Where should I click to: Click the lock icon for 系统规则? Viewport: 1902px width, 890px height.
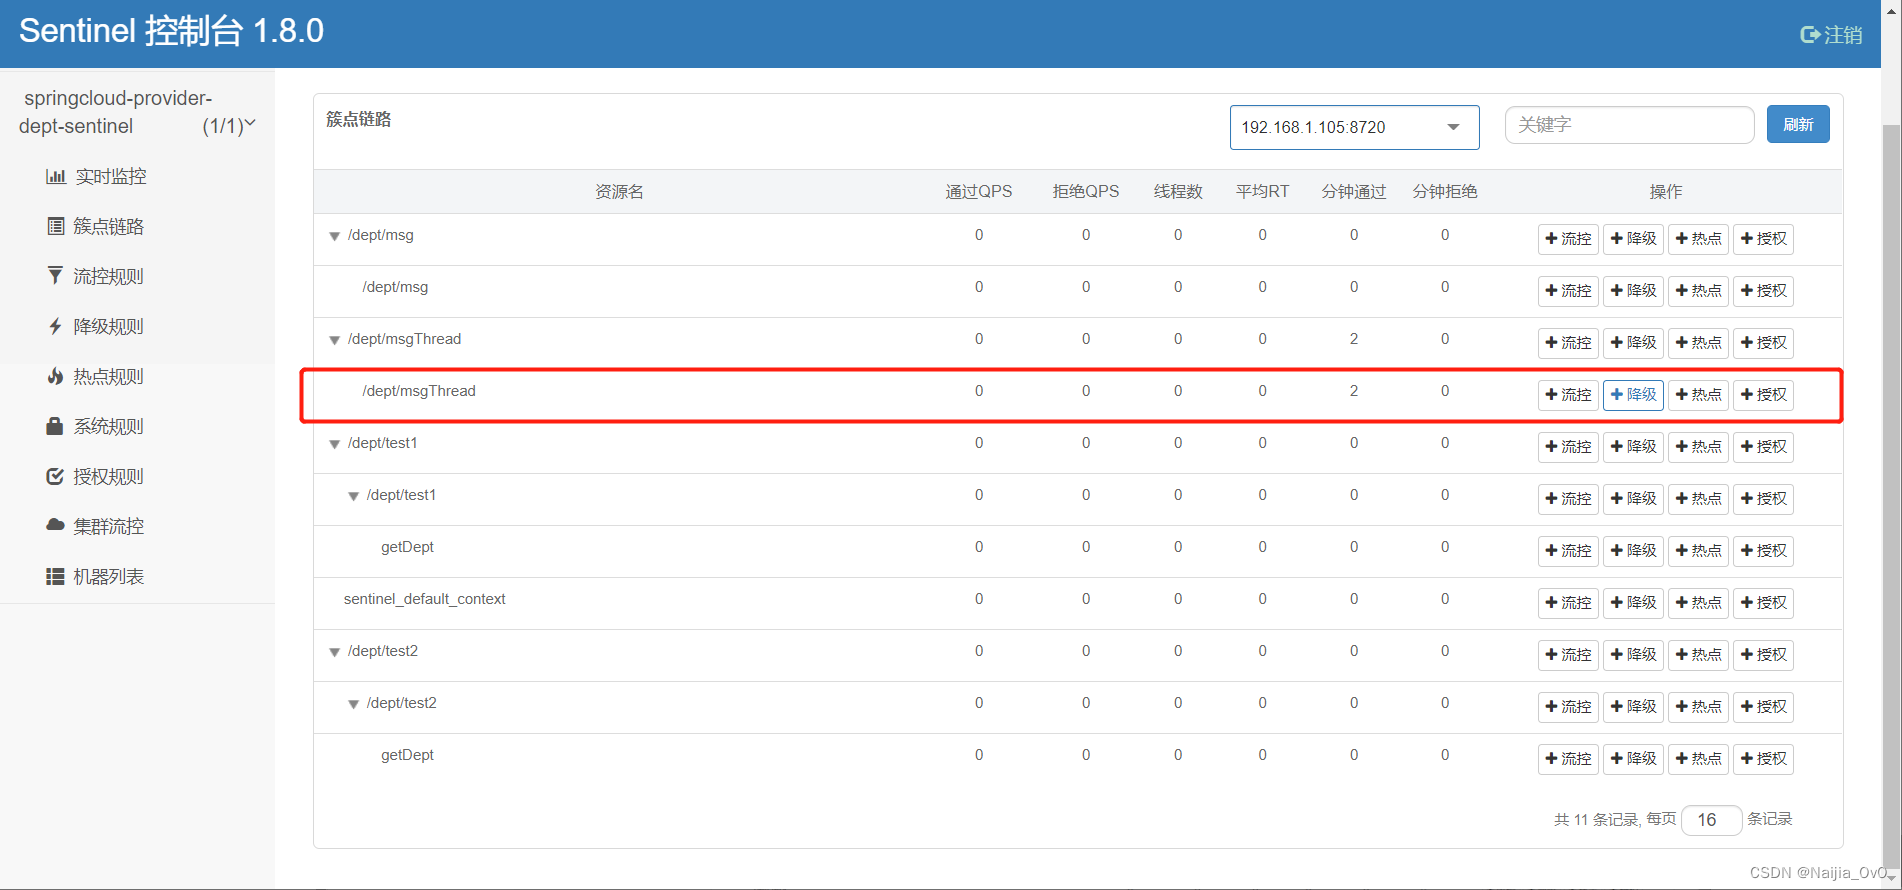[x=55, y=426]
